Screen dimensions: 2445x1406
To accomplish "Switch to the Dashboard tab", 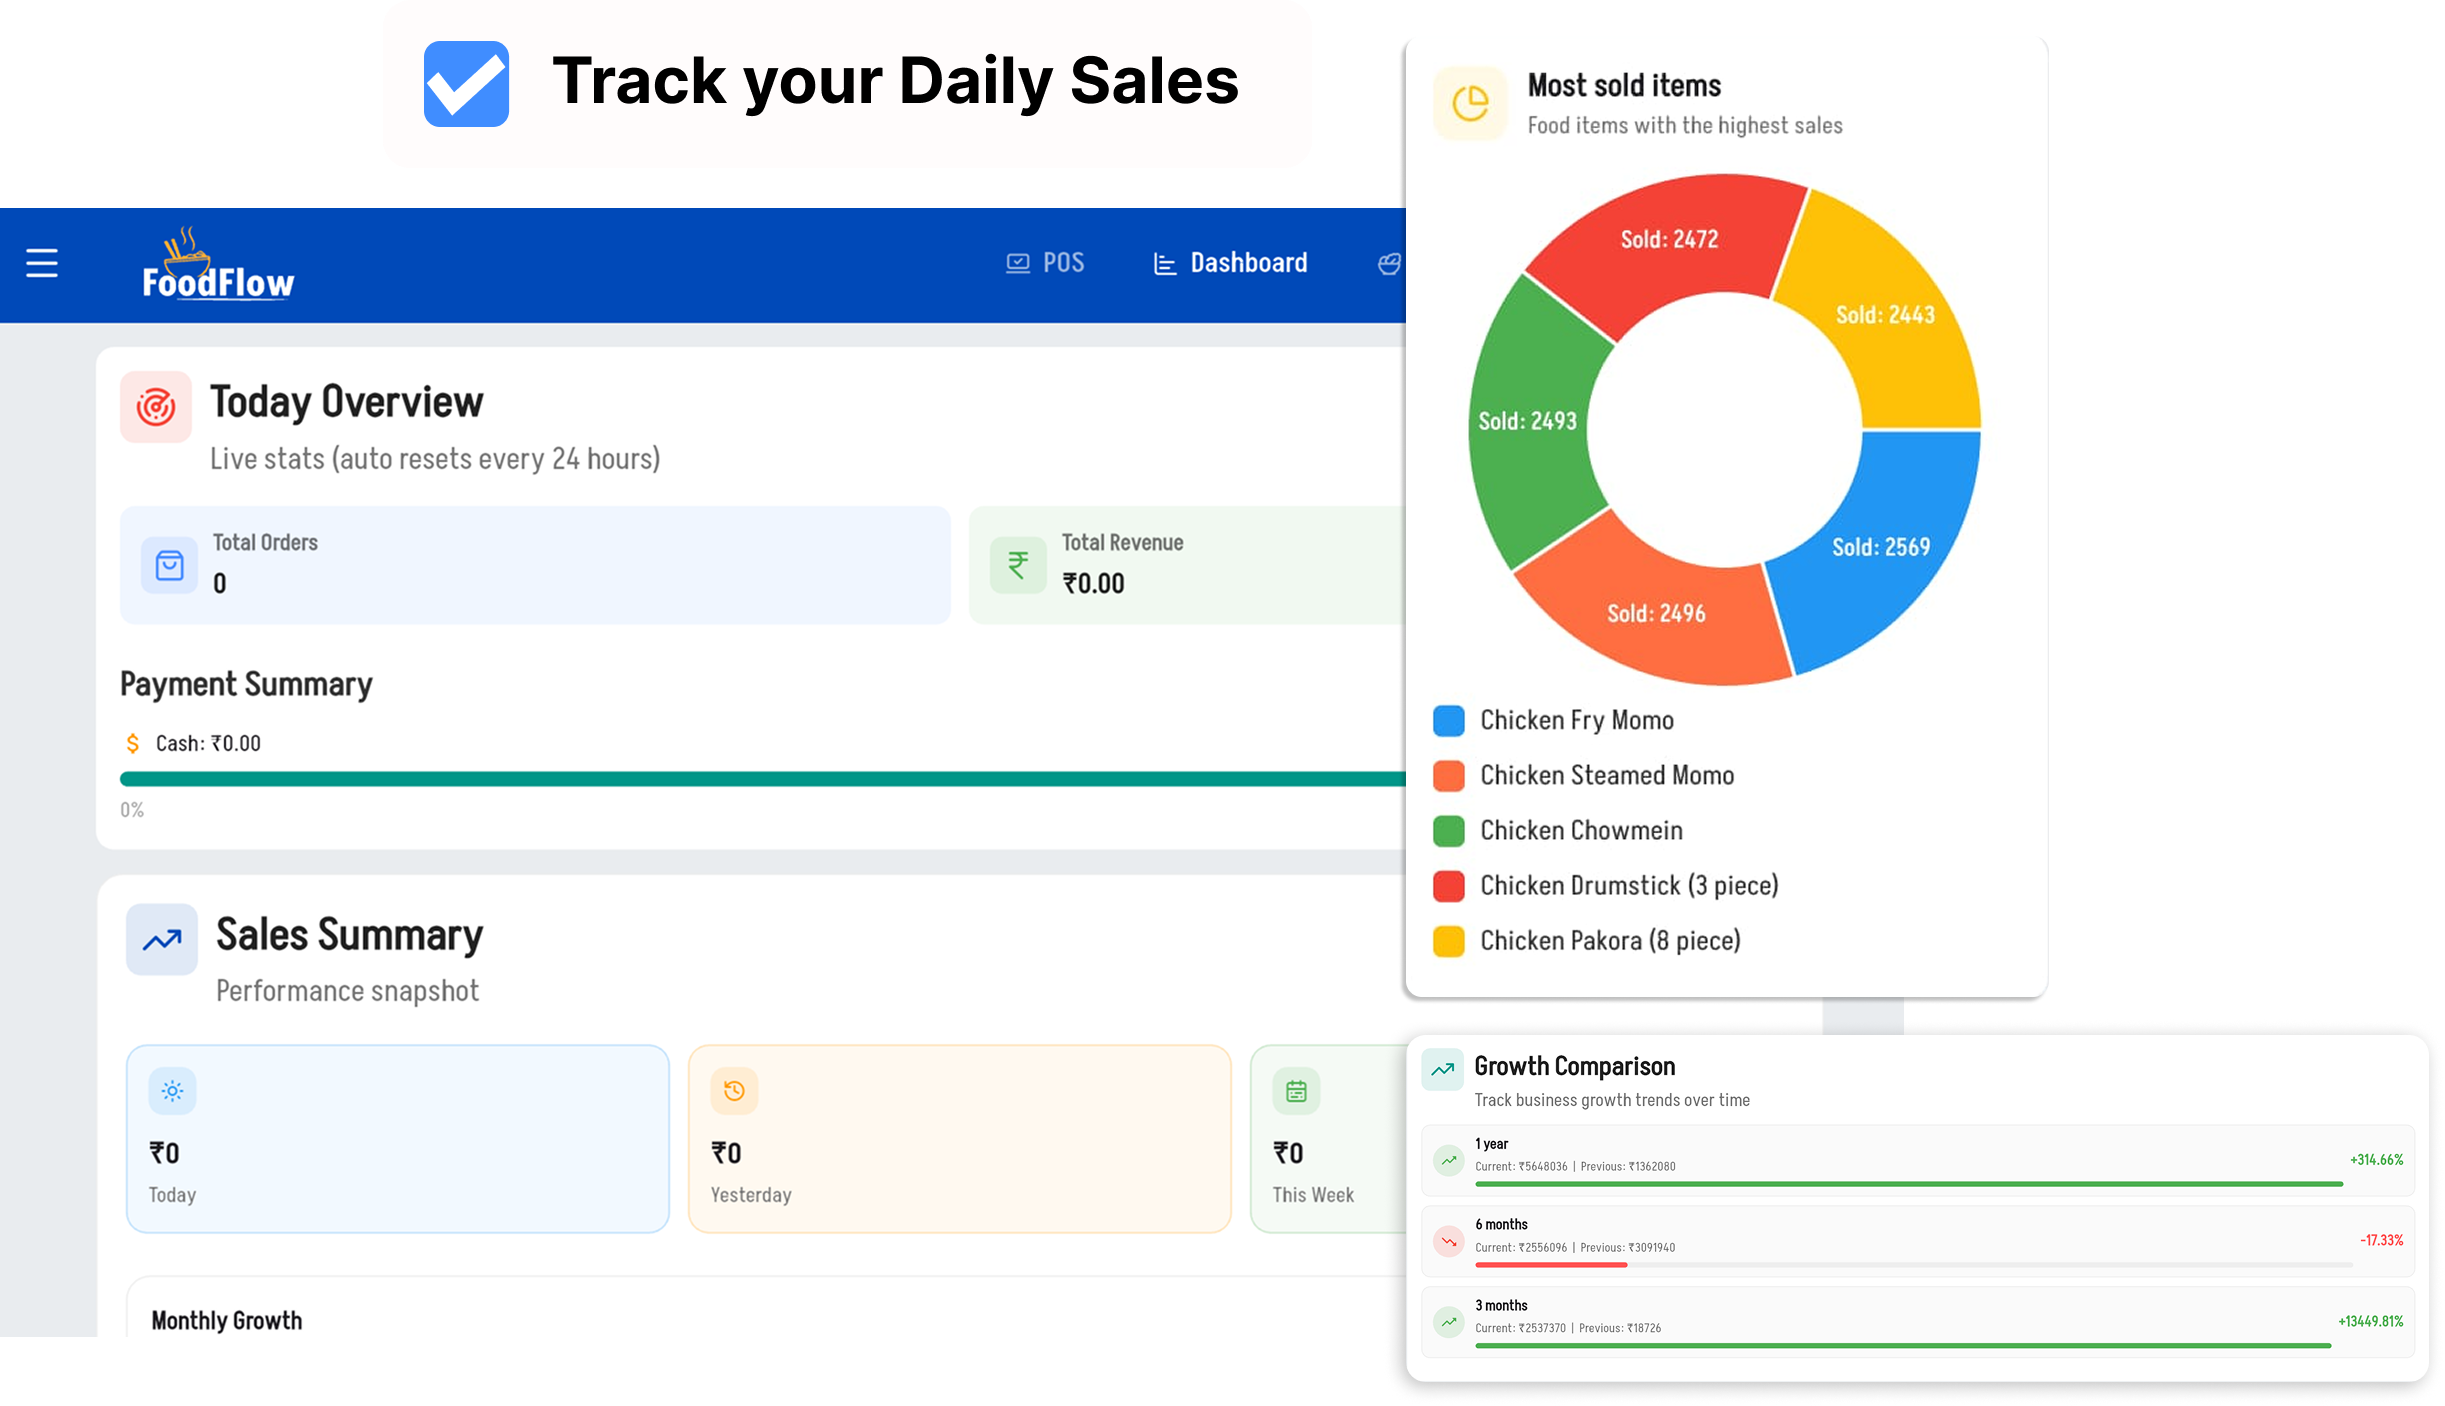I will tap(1231, 263).
